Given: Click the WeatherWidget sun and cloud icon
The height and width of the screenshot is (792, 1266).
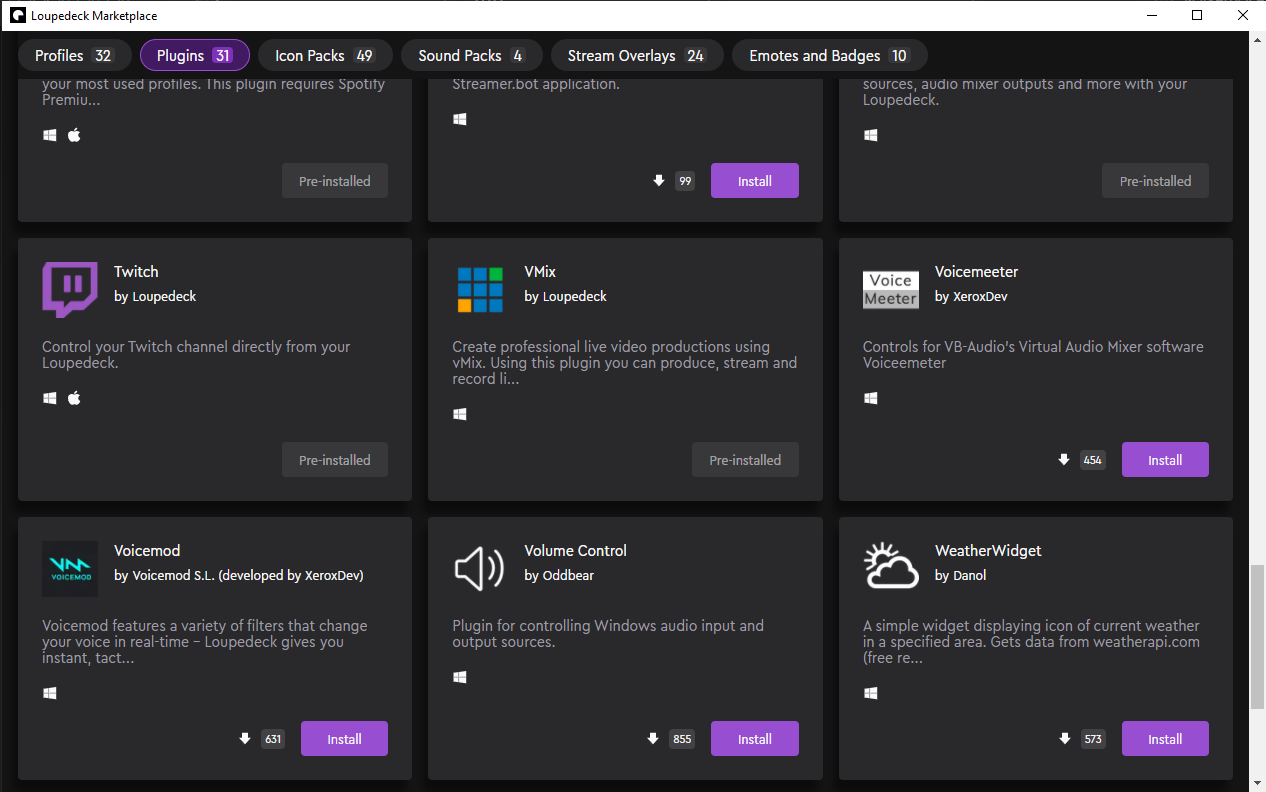Looking at the screenshot, I should click(890, 567).
